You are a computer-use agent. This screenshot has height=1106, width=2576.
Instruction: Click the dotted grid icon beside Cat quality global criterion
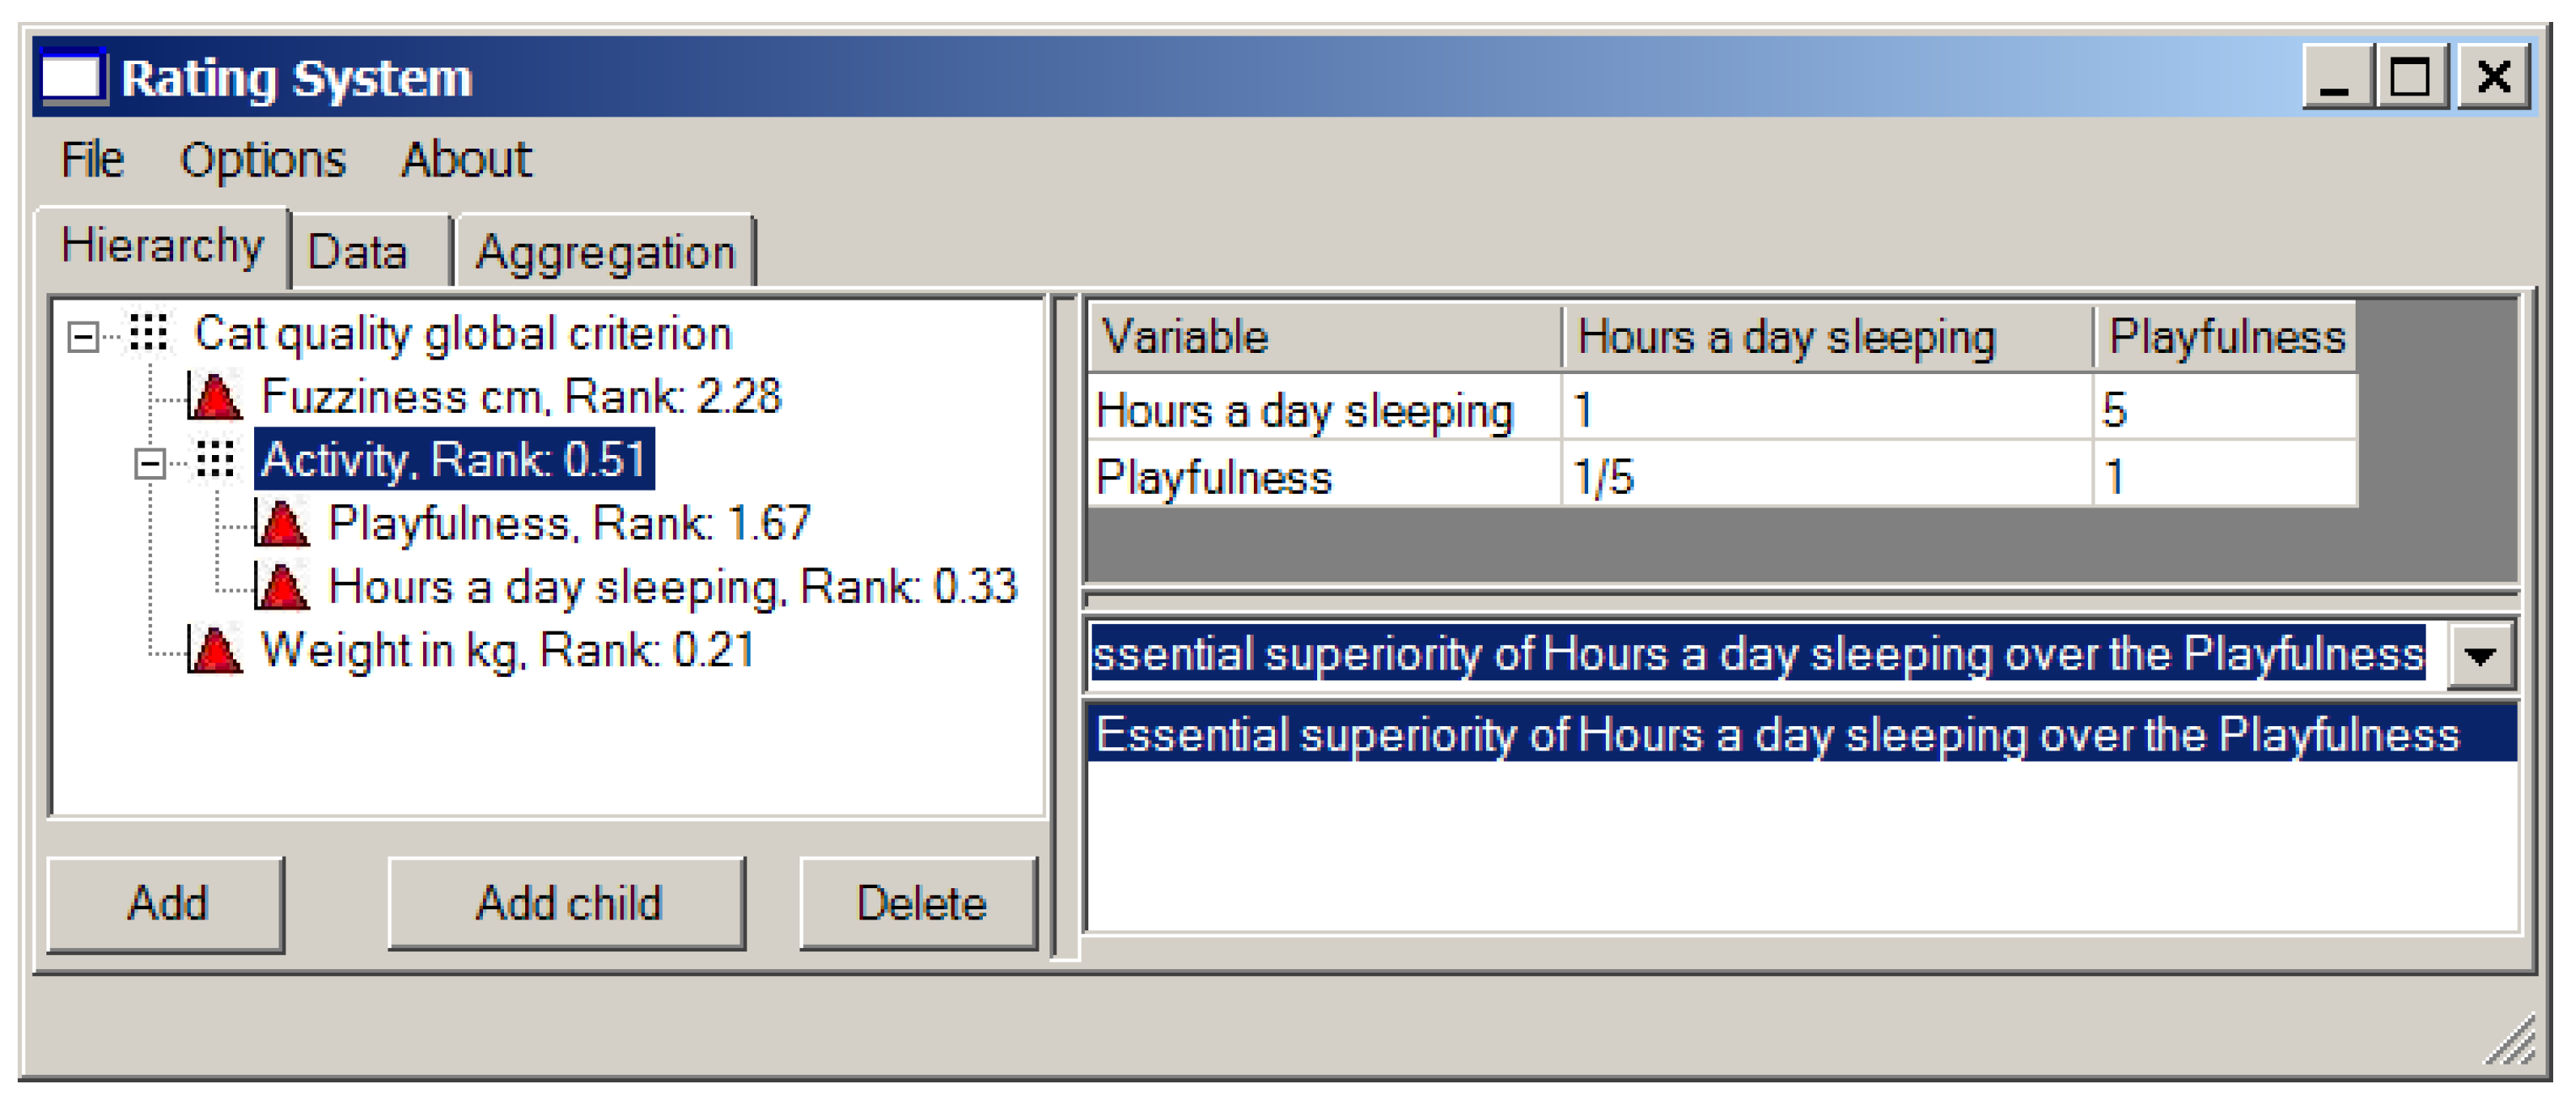[149, 333]
